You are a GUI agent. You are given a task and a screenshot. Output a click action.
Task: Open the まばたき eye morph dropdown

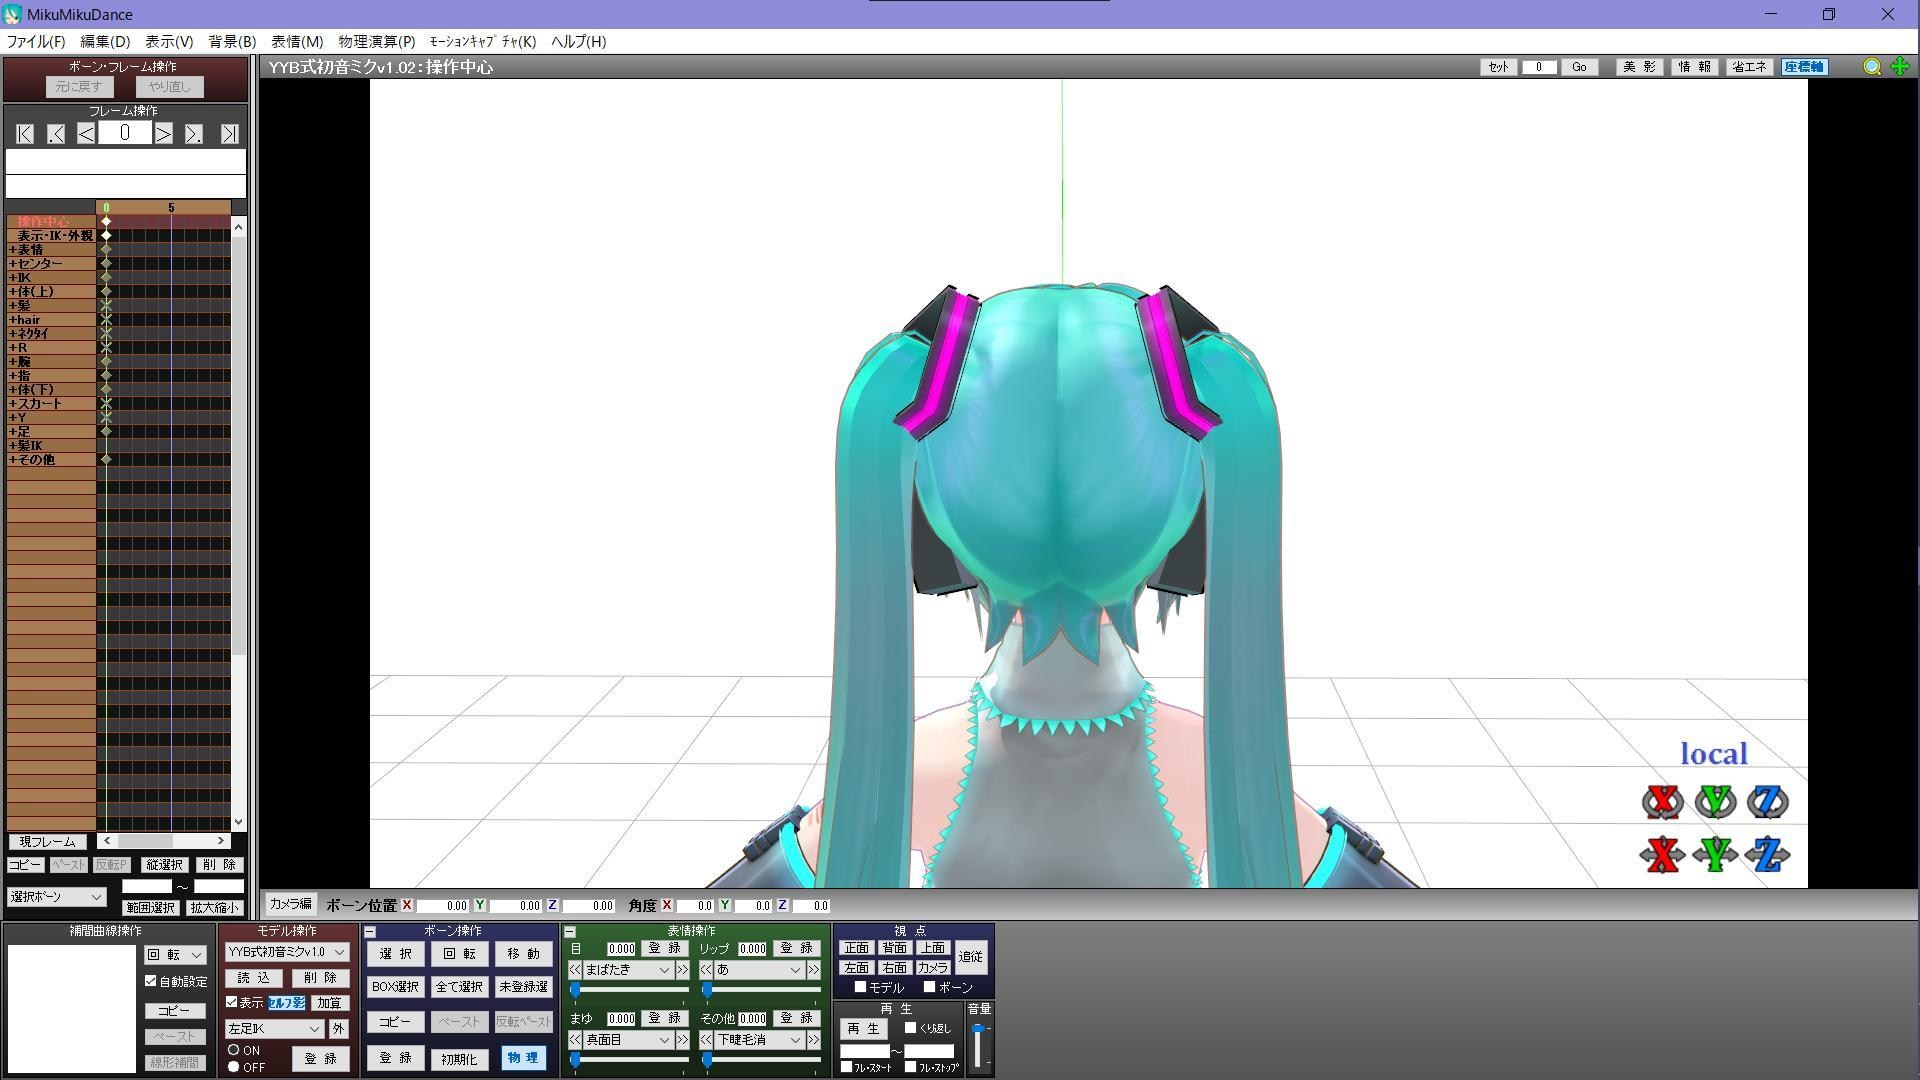(x=627, y=970)
